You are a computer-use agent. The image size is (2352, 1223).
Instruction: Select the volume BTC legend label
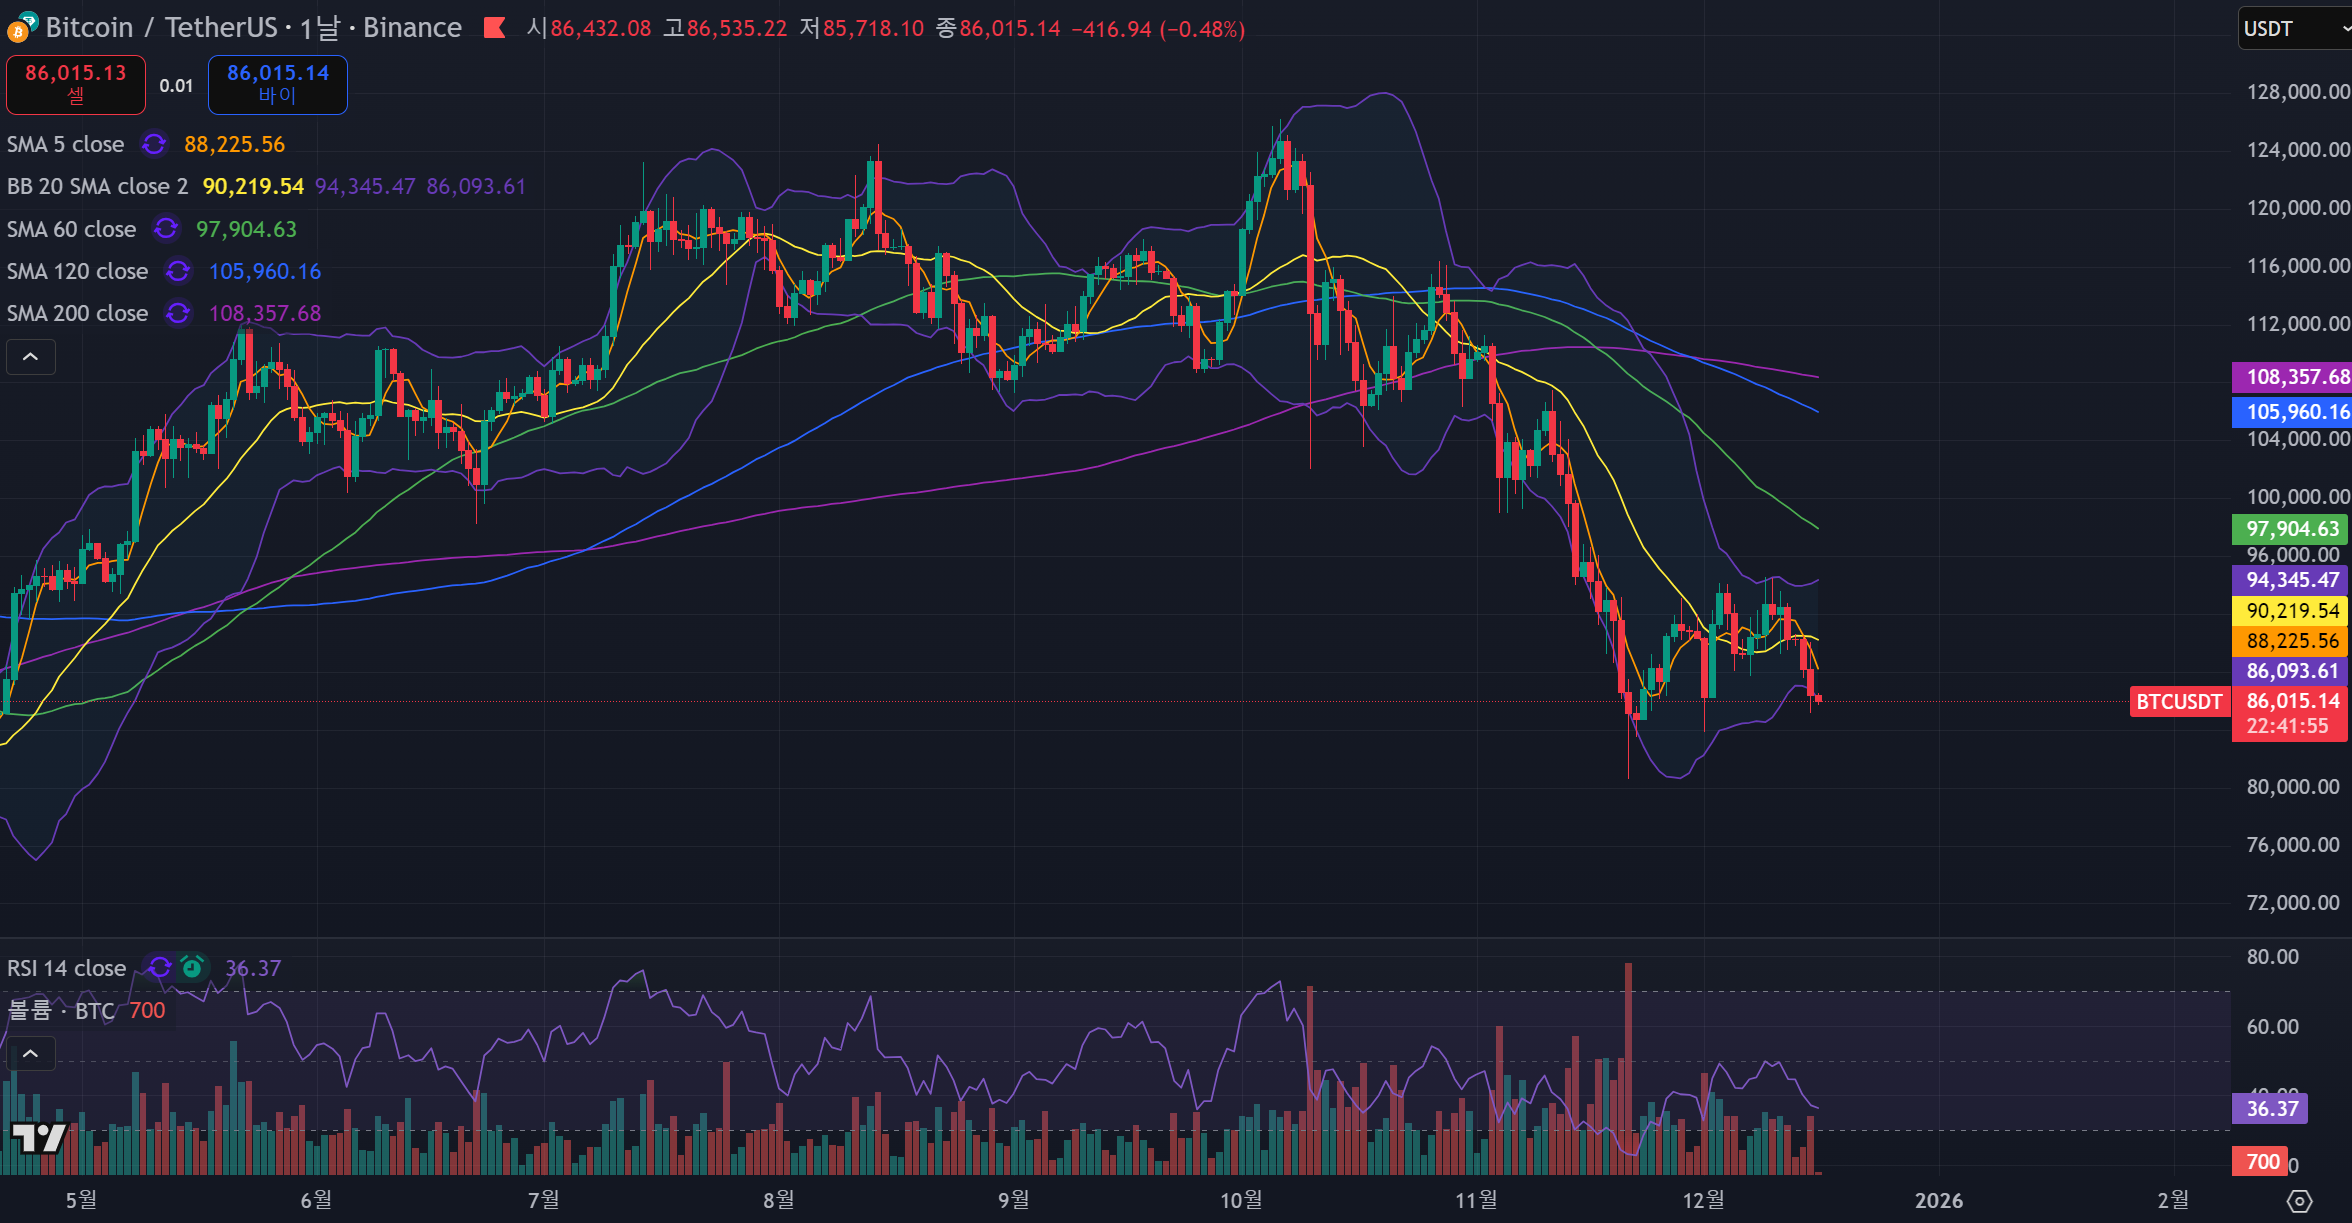tap(62, 1011)
